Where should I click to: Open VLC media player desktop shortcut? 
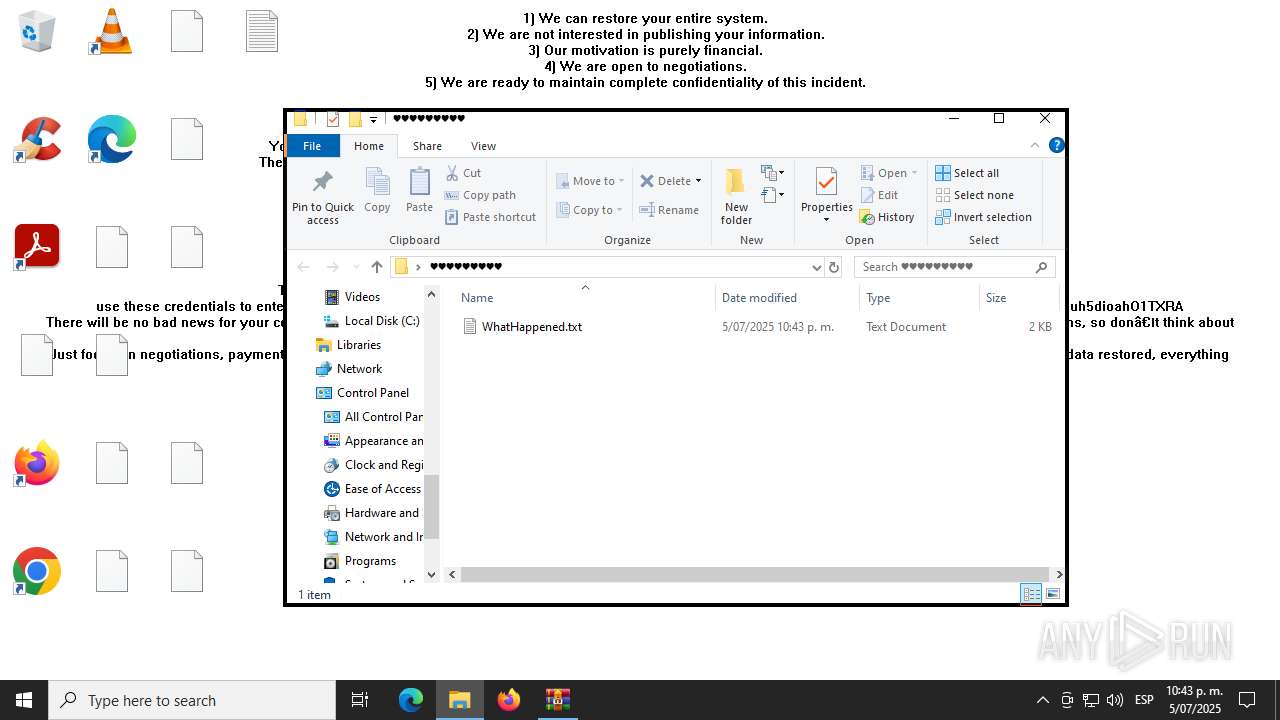tap(111, 31)
